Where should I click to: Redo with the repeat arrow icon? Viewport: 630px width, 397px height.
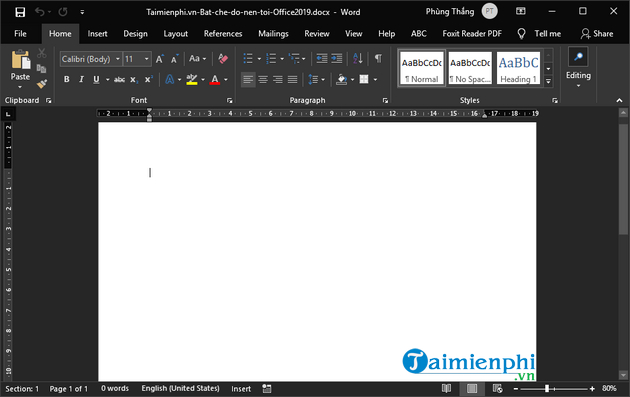tap(63, 12)
